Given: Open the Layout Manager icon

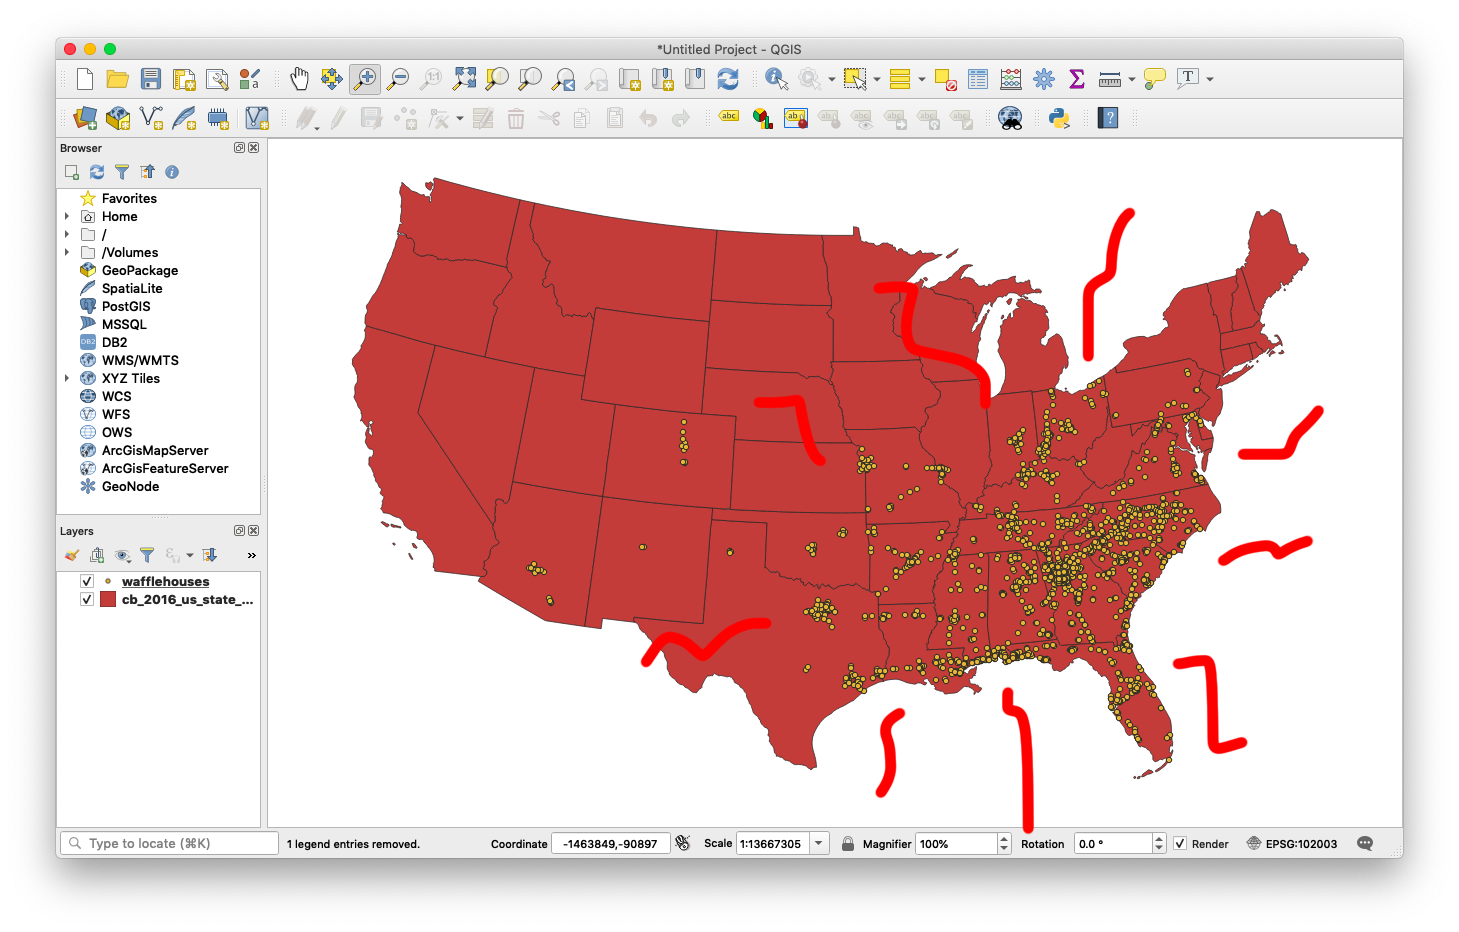Looking at the screenshot, I should 217,79.
